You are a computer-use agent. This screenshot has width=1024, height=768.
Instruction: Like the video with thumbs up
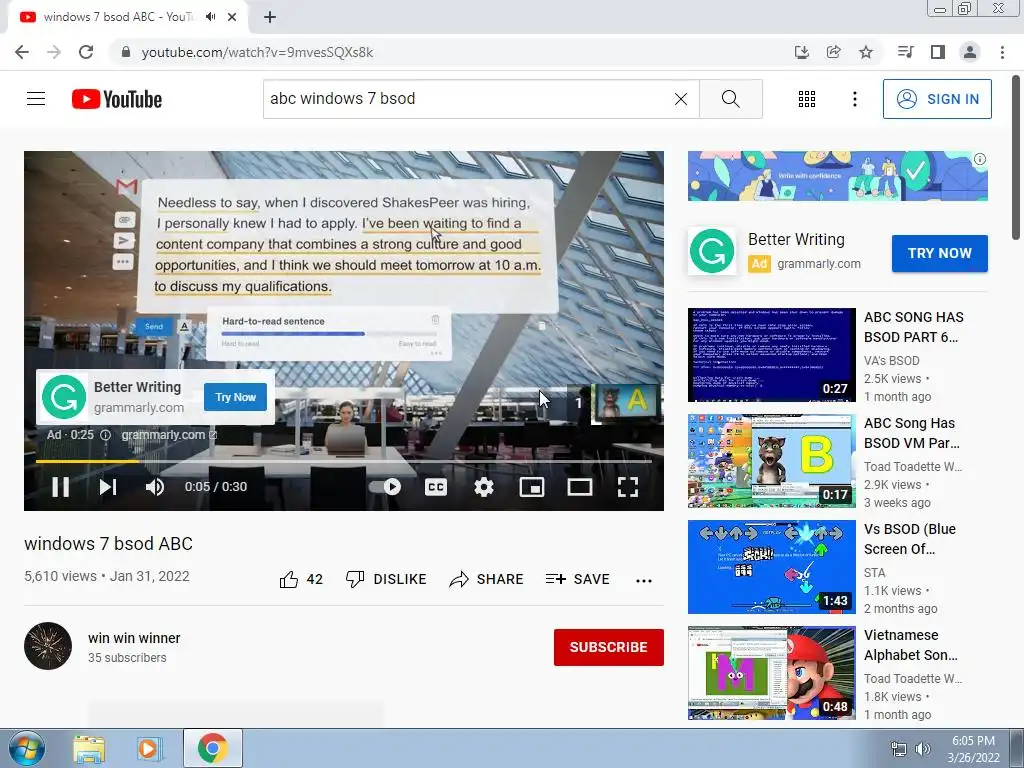(301, 579)
